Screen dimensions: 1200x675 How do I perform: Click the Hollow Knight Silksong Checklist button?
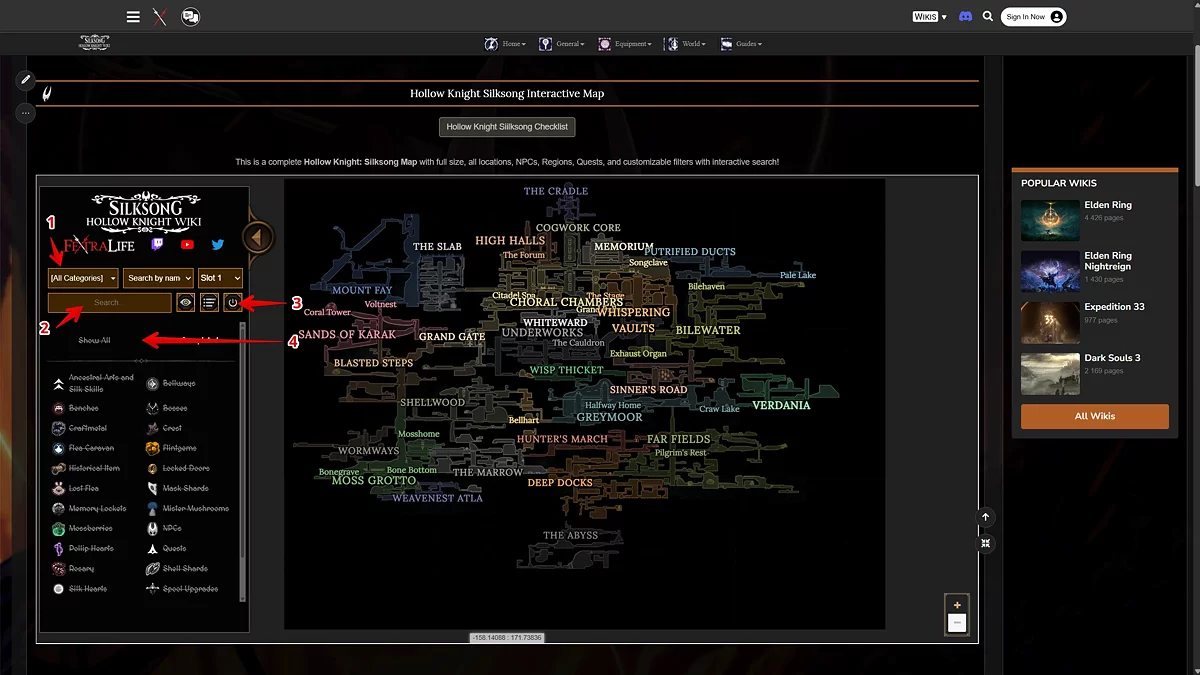507,127
